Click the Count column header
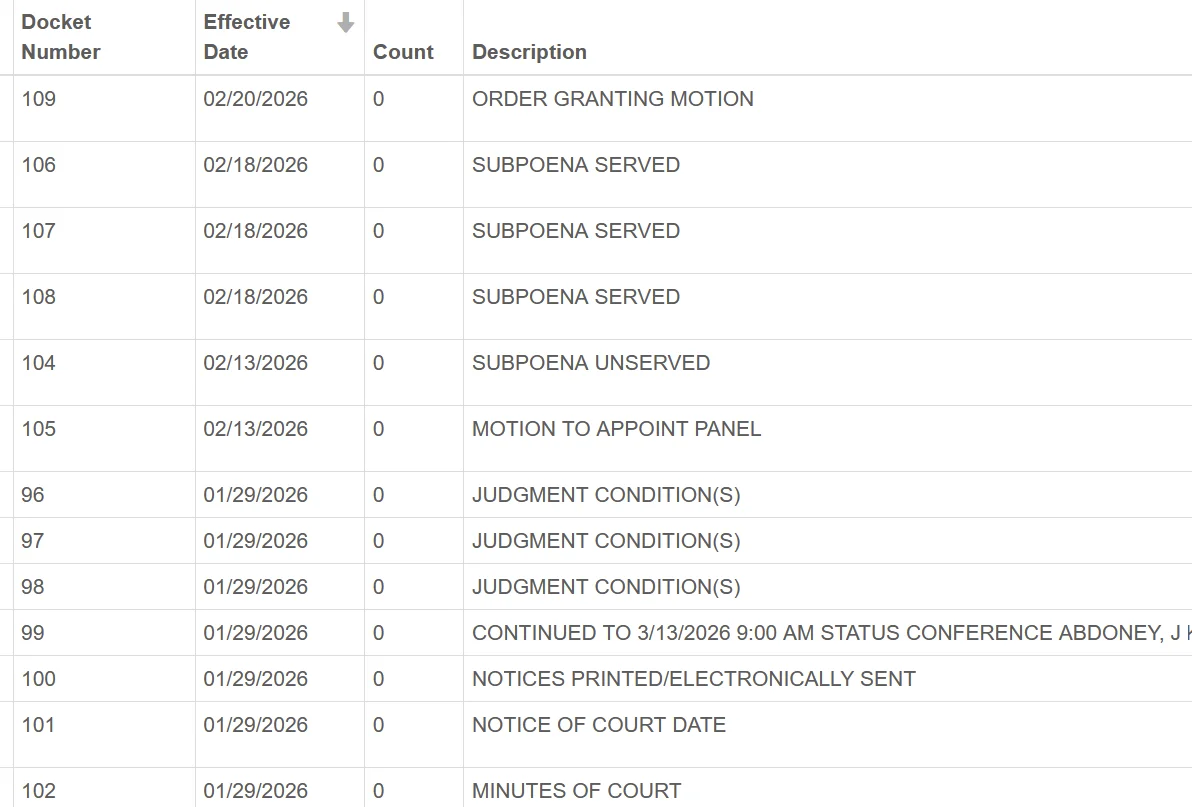1192x807 pixels. [x=403, y=52]
